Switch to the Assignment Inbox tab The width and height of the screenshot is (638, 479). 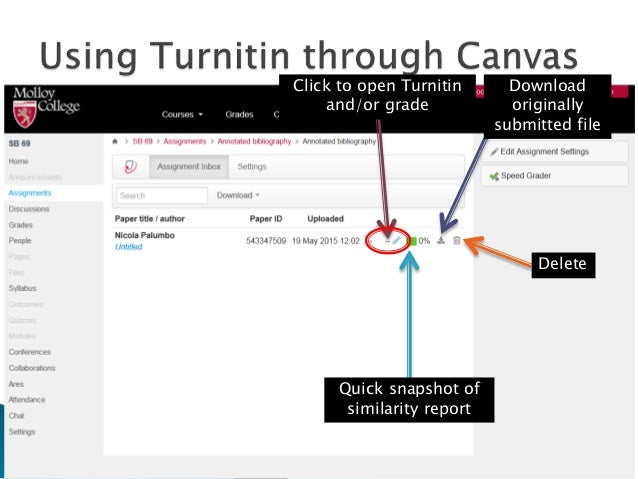click(x=189, y=166)
